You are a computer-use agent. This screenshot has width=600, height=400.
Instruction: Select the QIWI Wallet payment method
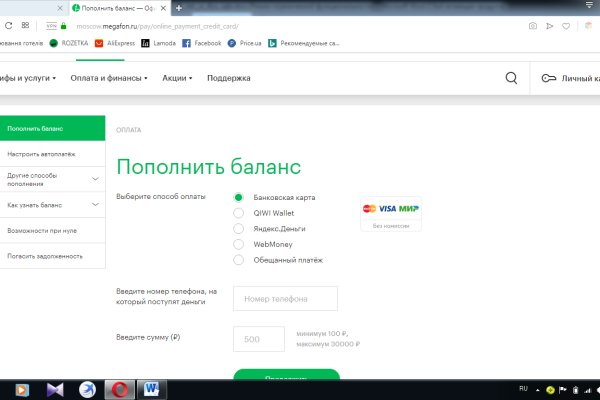pos(238,212)
